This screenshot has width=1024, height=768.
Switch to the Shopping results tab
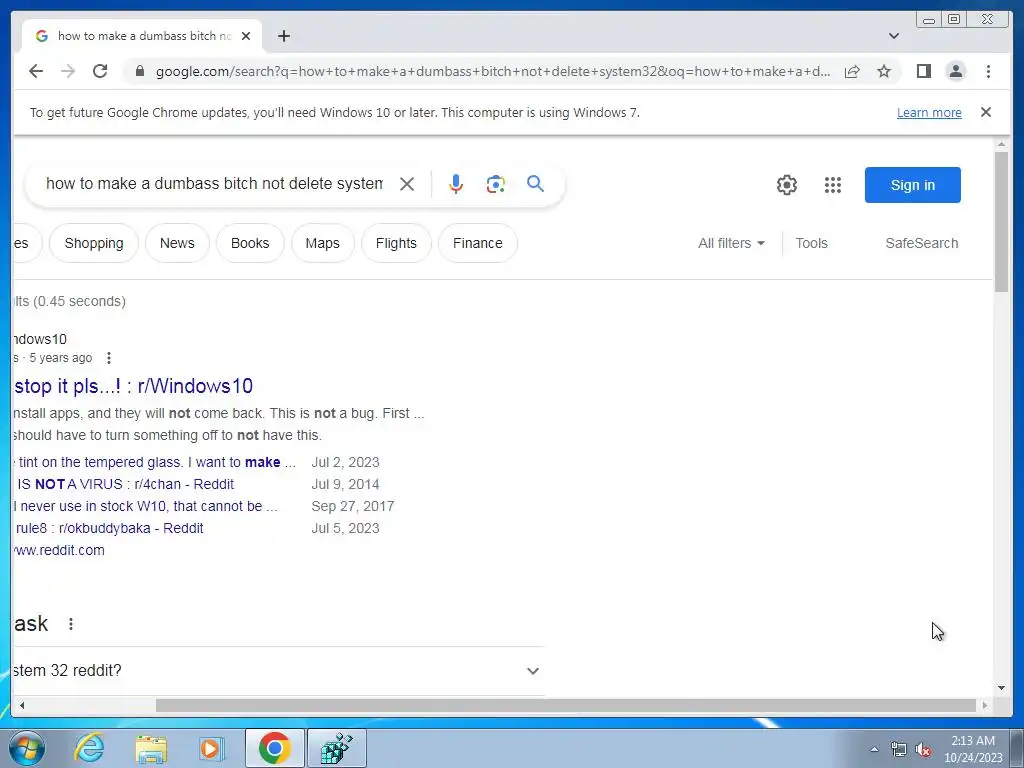tap(93, 243)
